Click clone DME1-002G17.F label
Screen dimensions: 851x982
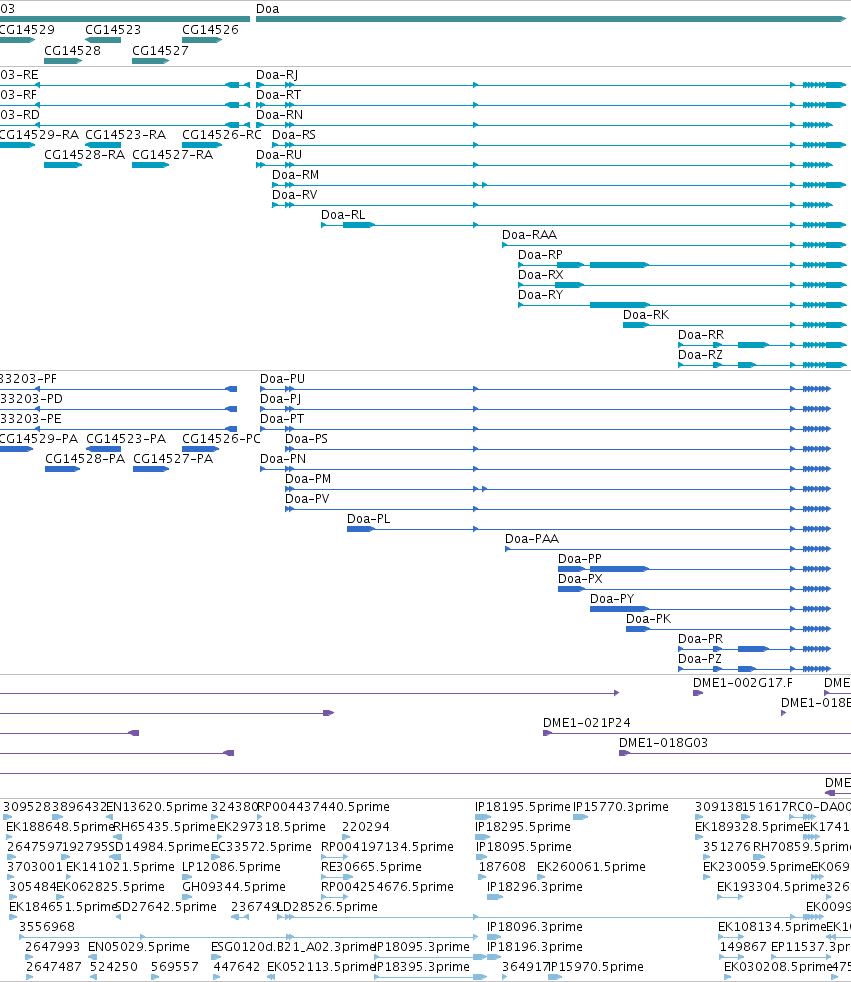click(743, 684)
